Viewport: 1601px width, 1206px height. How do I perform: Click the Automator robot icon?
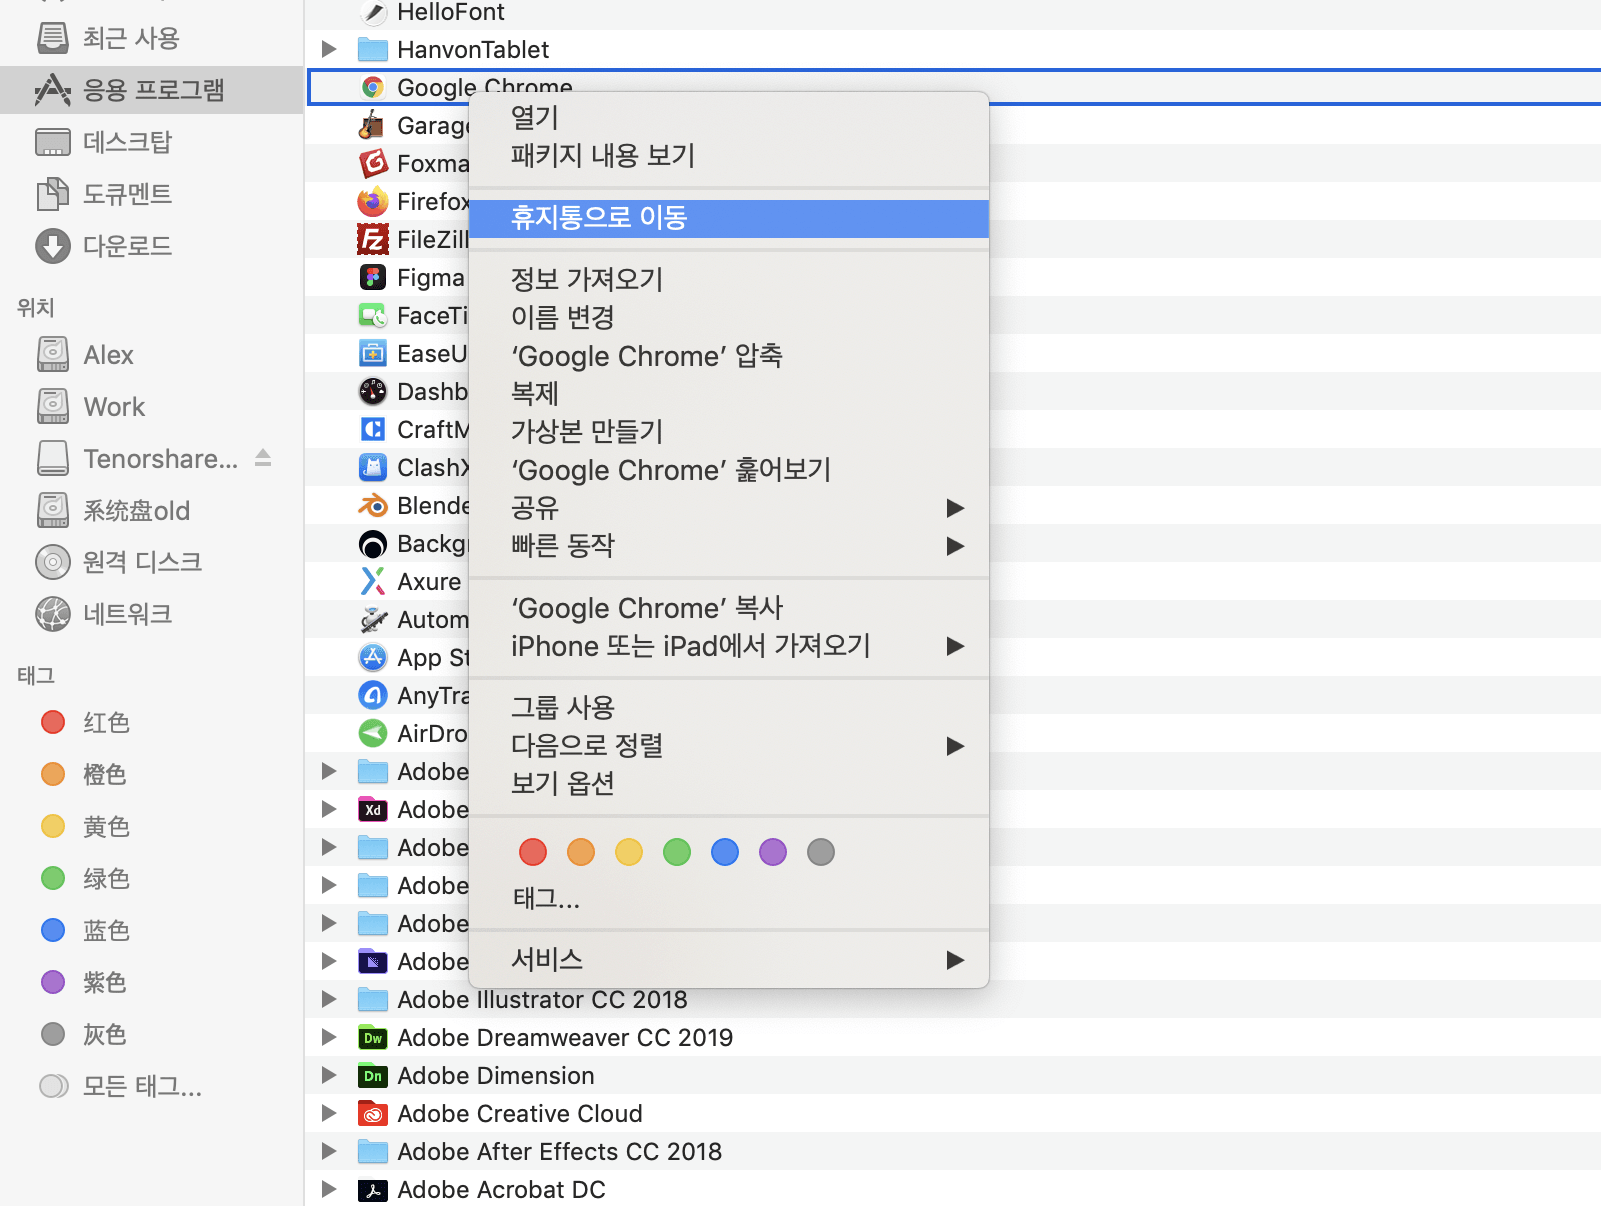click(373, 620)
